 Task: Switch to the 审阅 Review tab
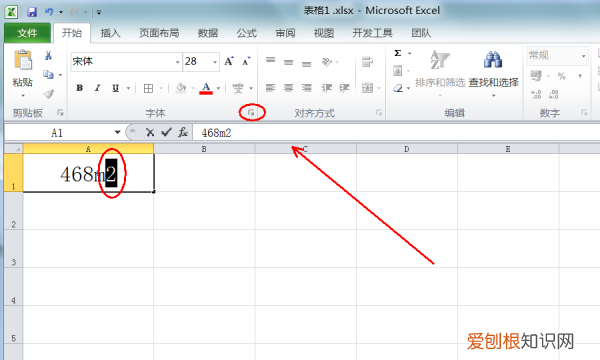[285, 33]
